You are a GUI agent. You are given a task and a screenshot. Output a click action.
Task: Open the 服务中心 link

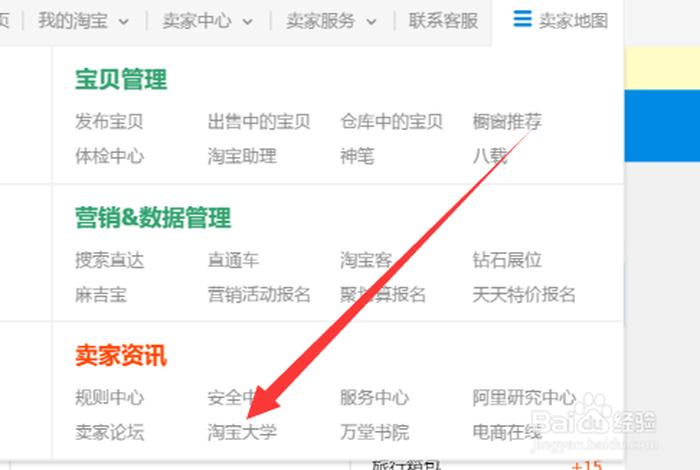[x=375, y=397]
